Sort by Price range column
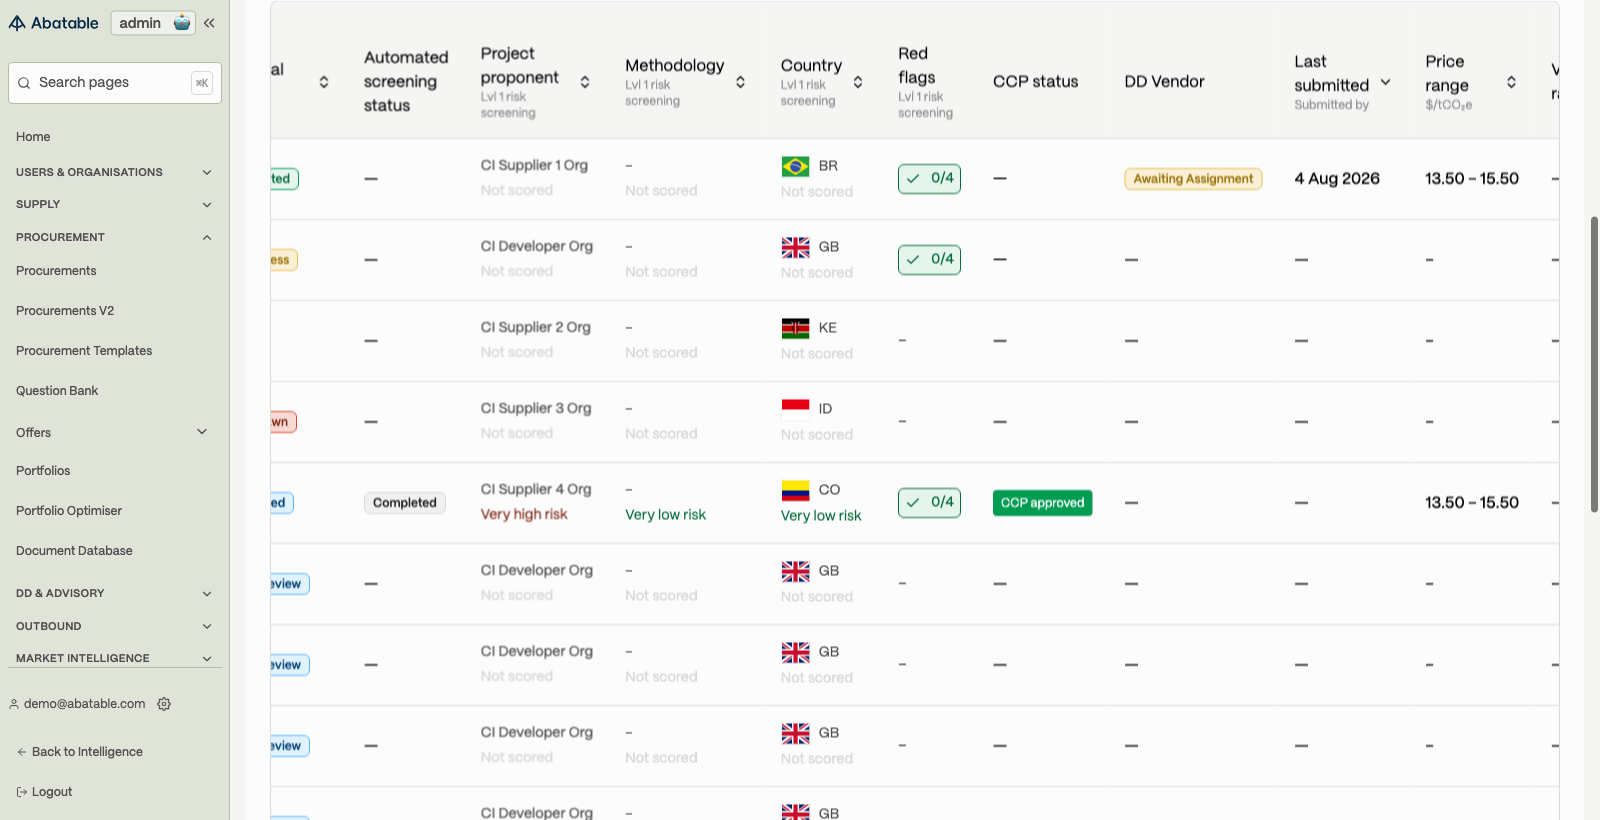The width and height of the screenshot is (1600, 820). click(x=1511, y=82)
